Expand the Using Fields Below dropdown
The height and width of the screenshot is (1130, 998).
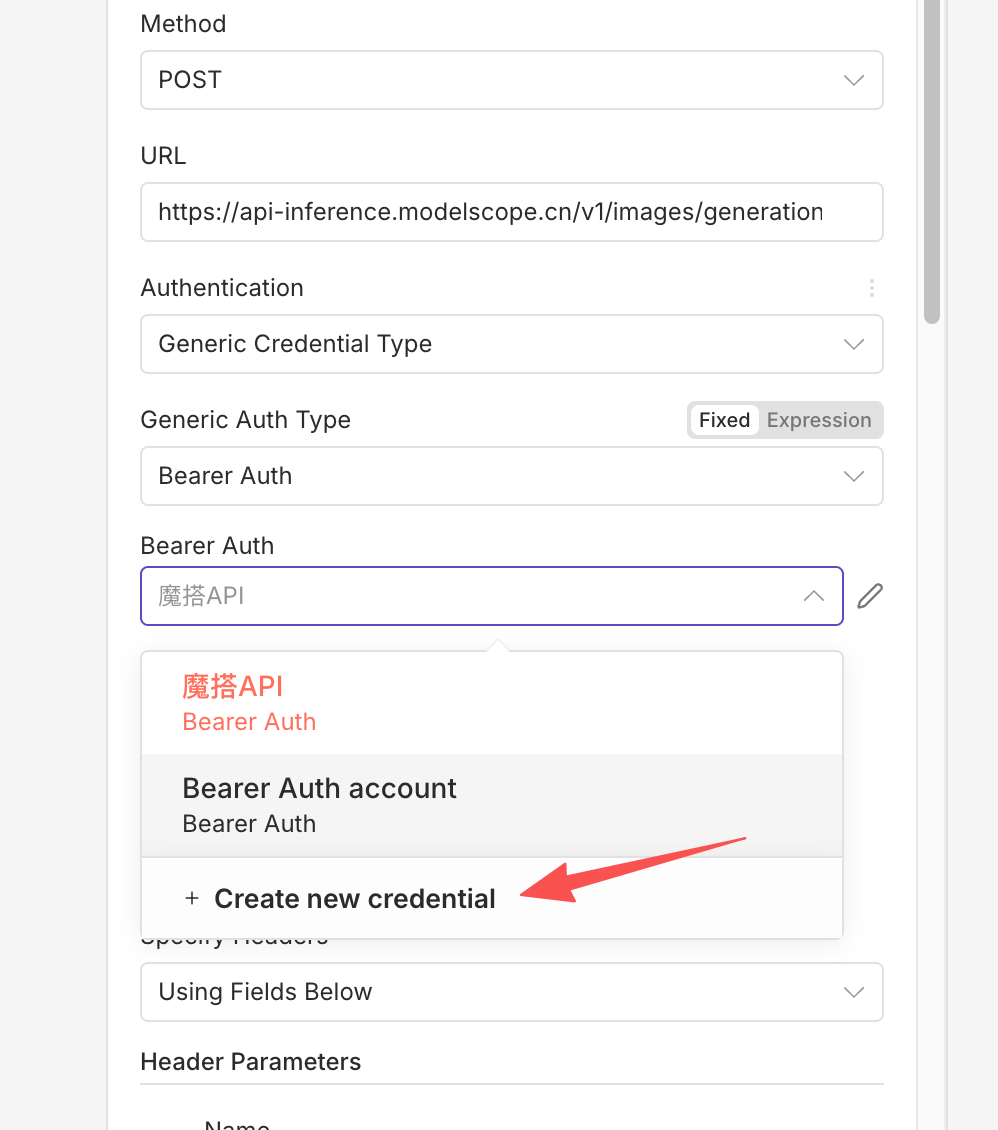tap(490, 992)
